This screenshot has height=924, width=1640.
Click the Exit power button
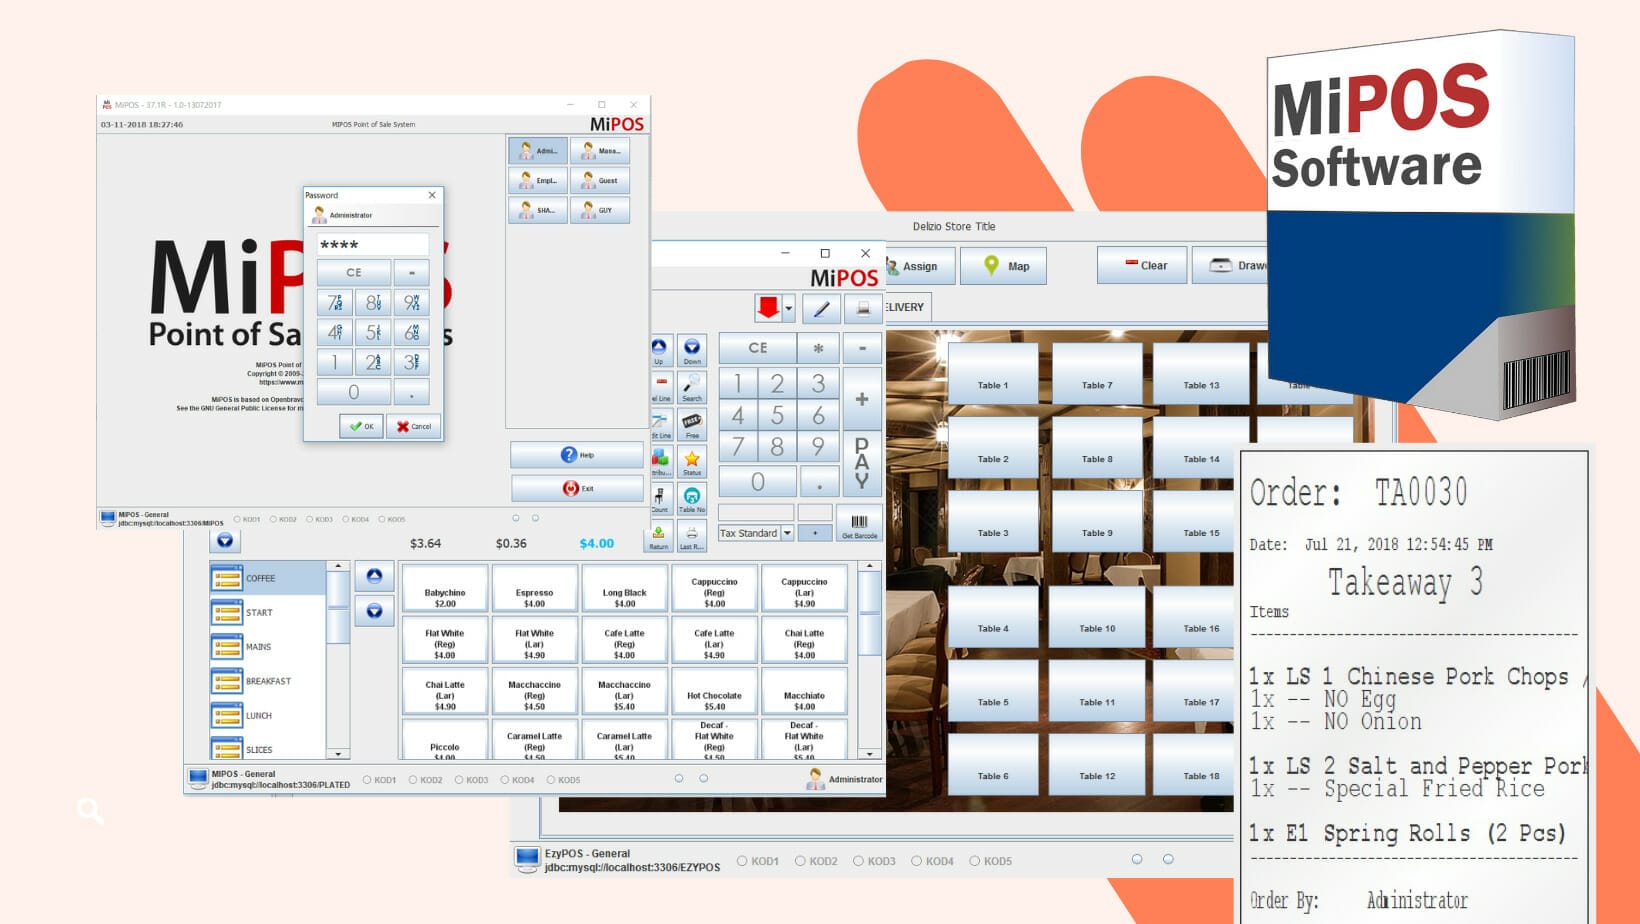(x=577, y=488)
